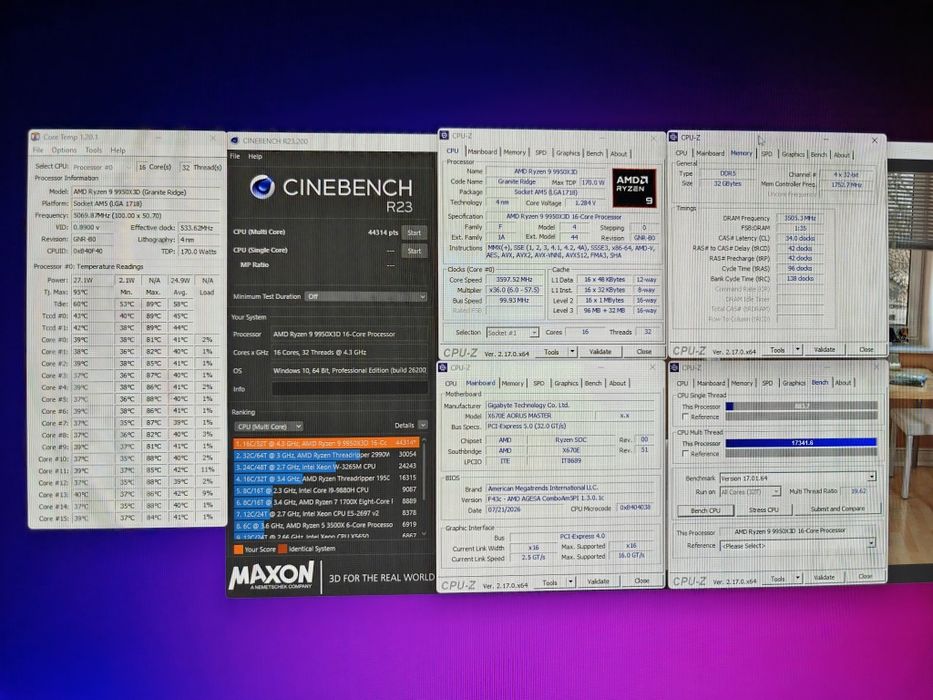Open the CPU (Multi Core) ranking dropdown
The image size is (933, 700).
click(x=269, y=426)
